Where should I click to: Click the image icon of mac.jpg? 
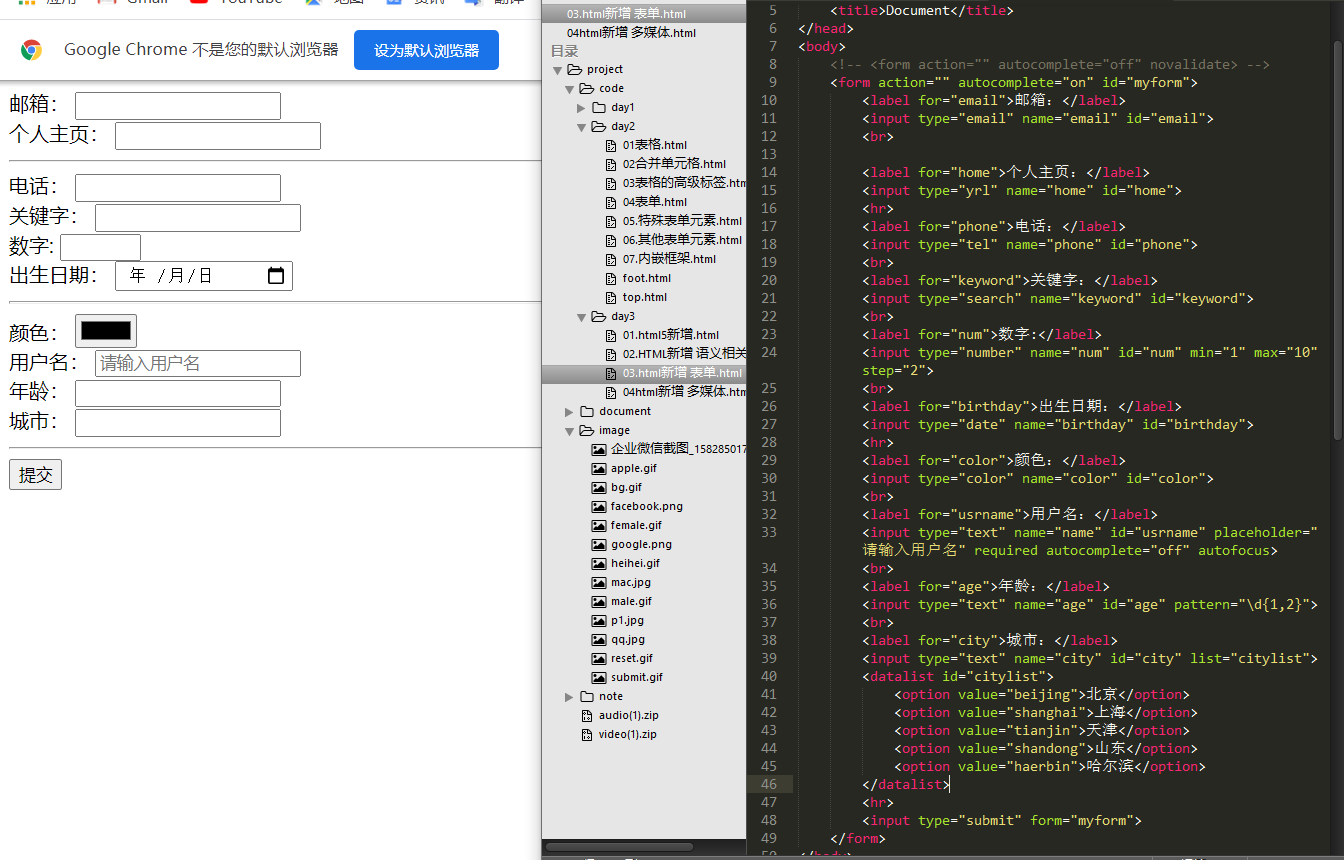pyautogui.click(x=599, y=583)
